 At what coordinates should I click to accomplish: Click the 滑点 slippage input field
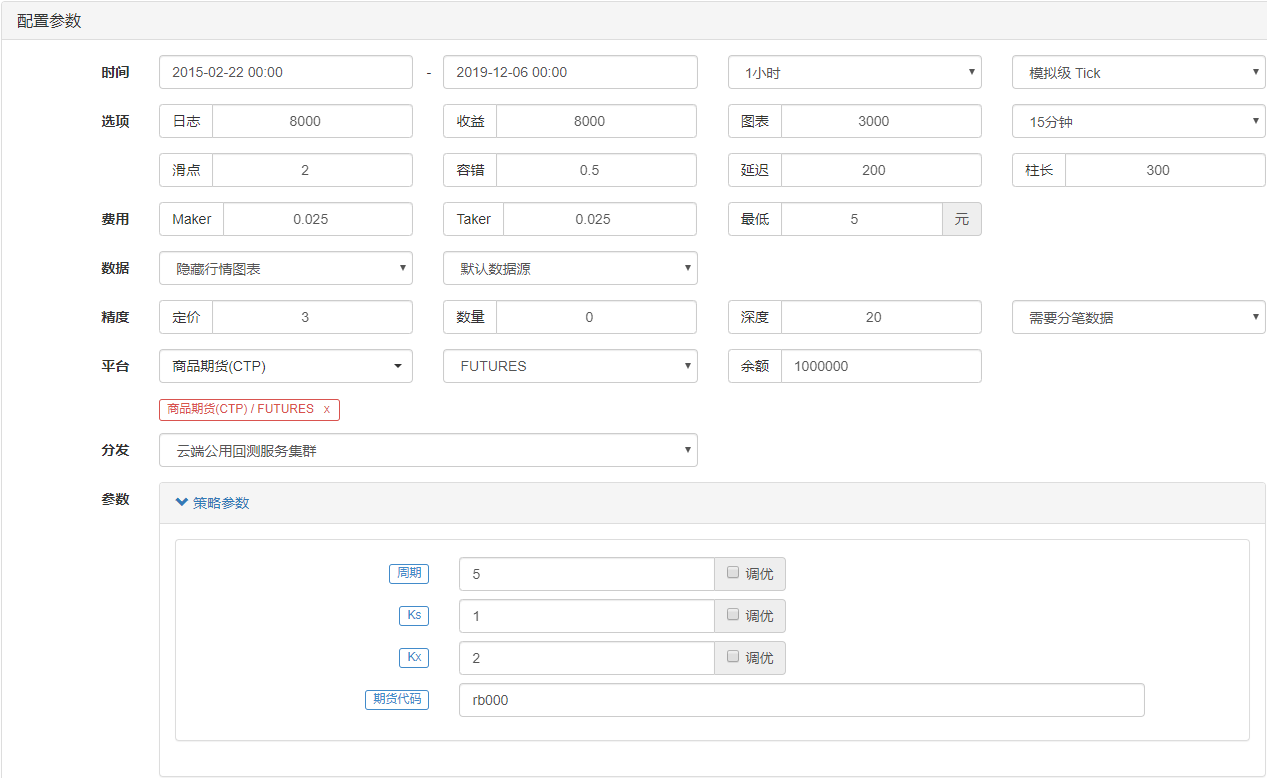click(311, 171)
